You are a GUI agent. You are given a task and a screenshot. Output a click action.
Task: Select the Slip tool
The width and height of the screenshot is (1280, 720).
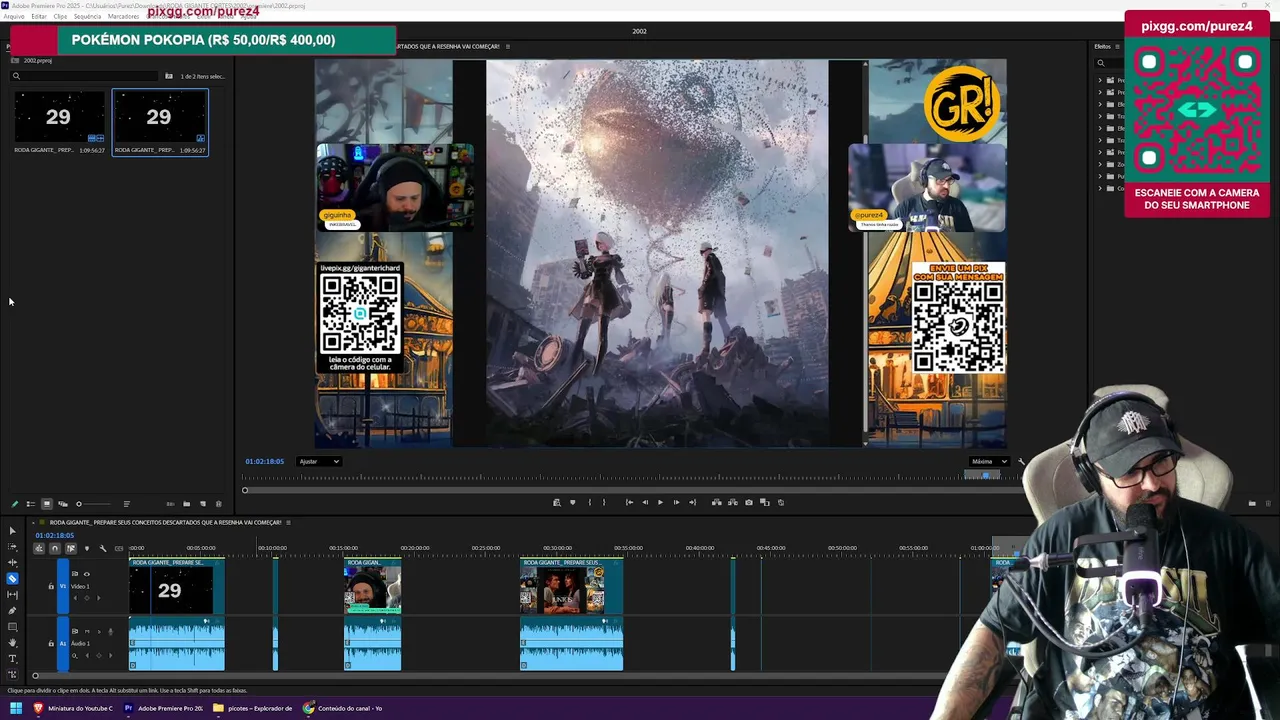(13, 595)
